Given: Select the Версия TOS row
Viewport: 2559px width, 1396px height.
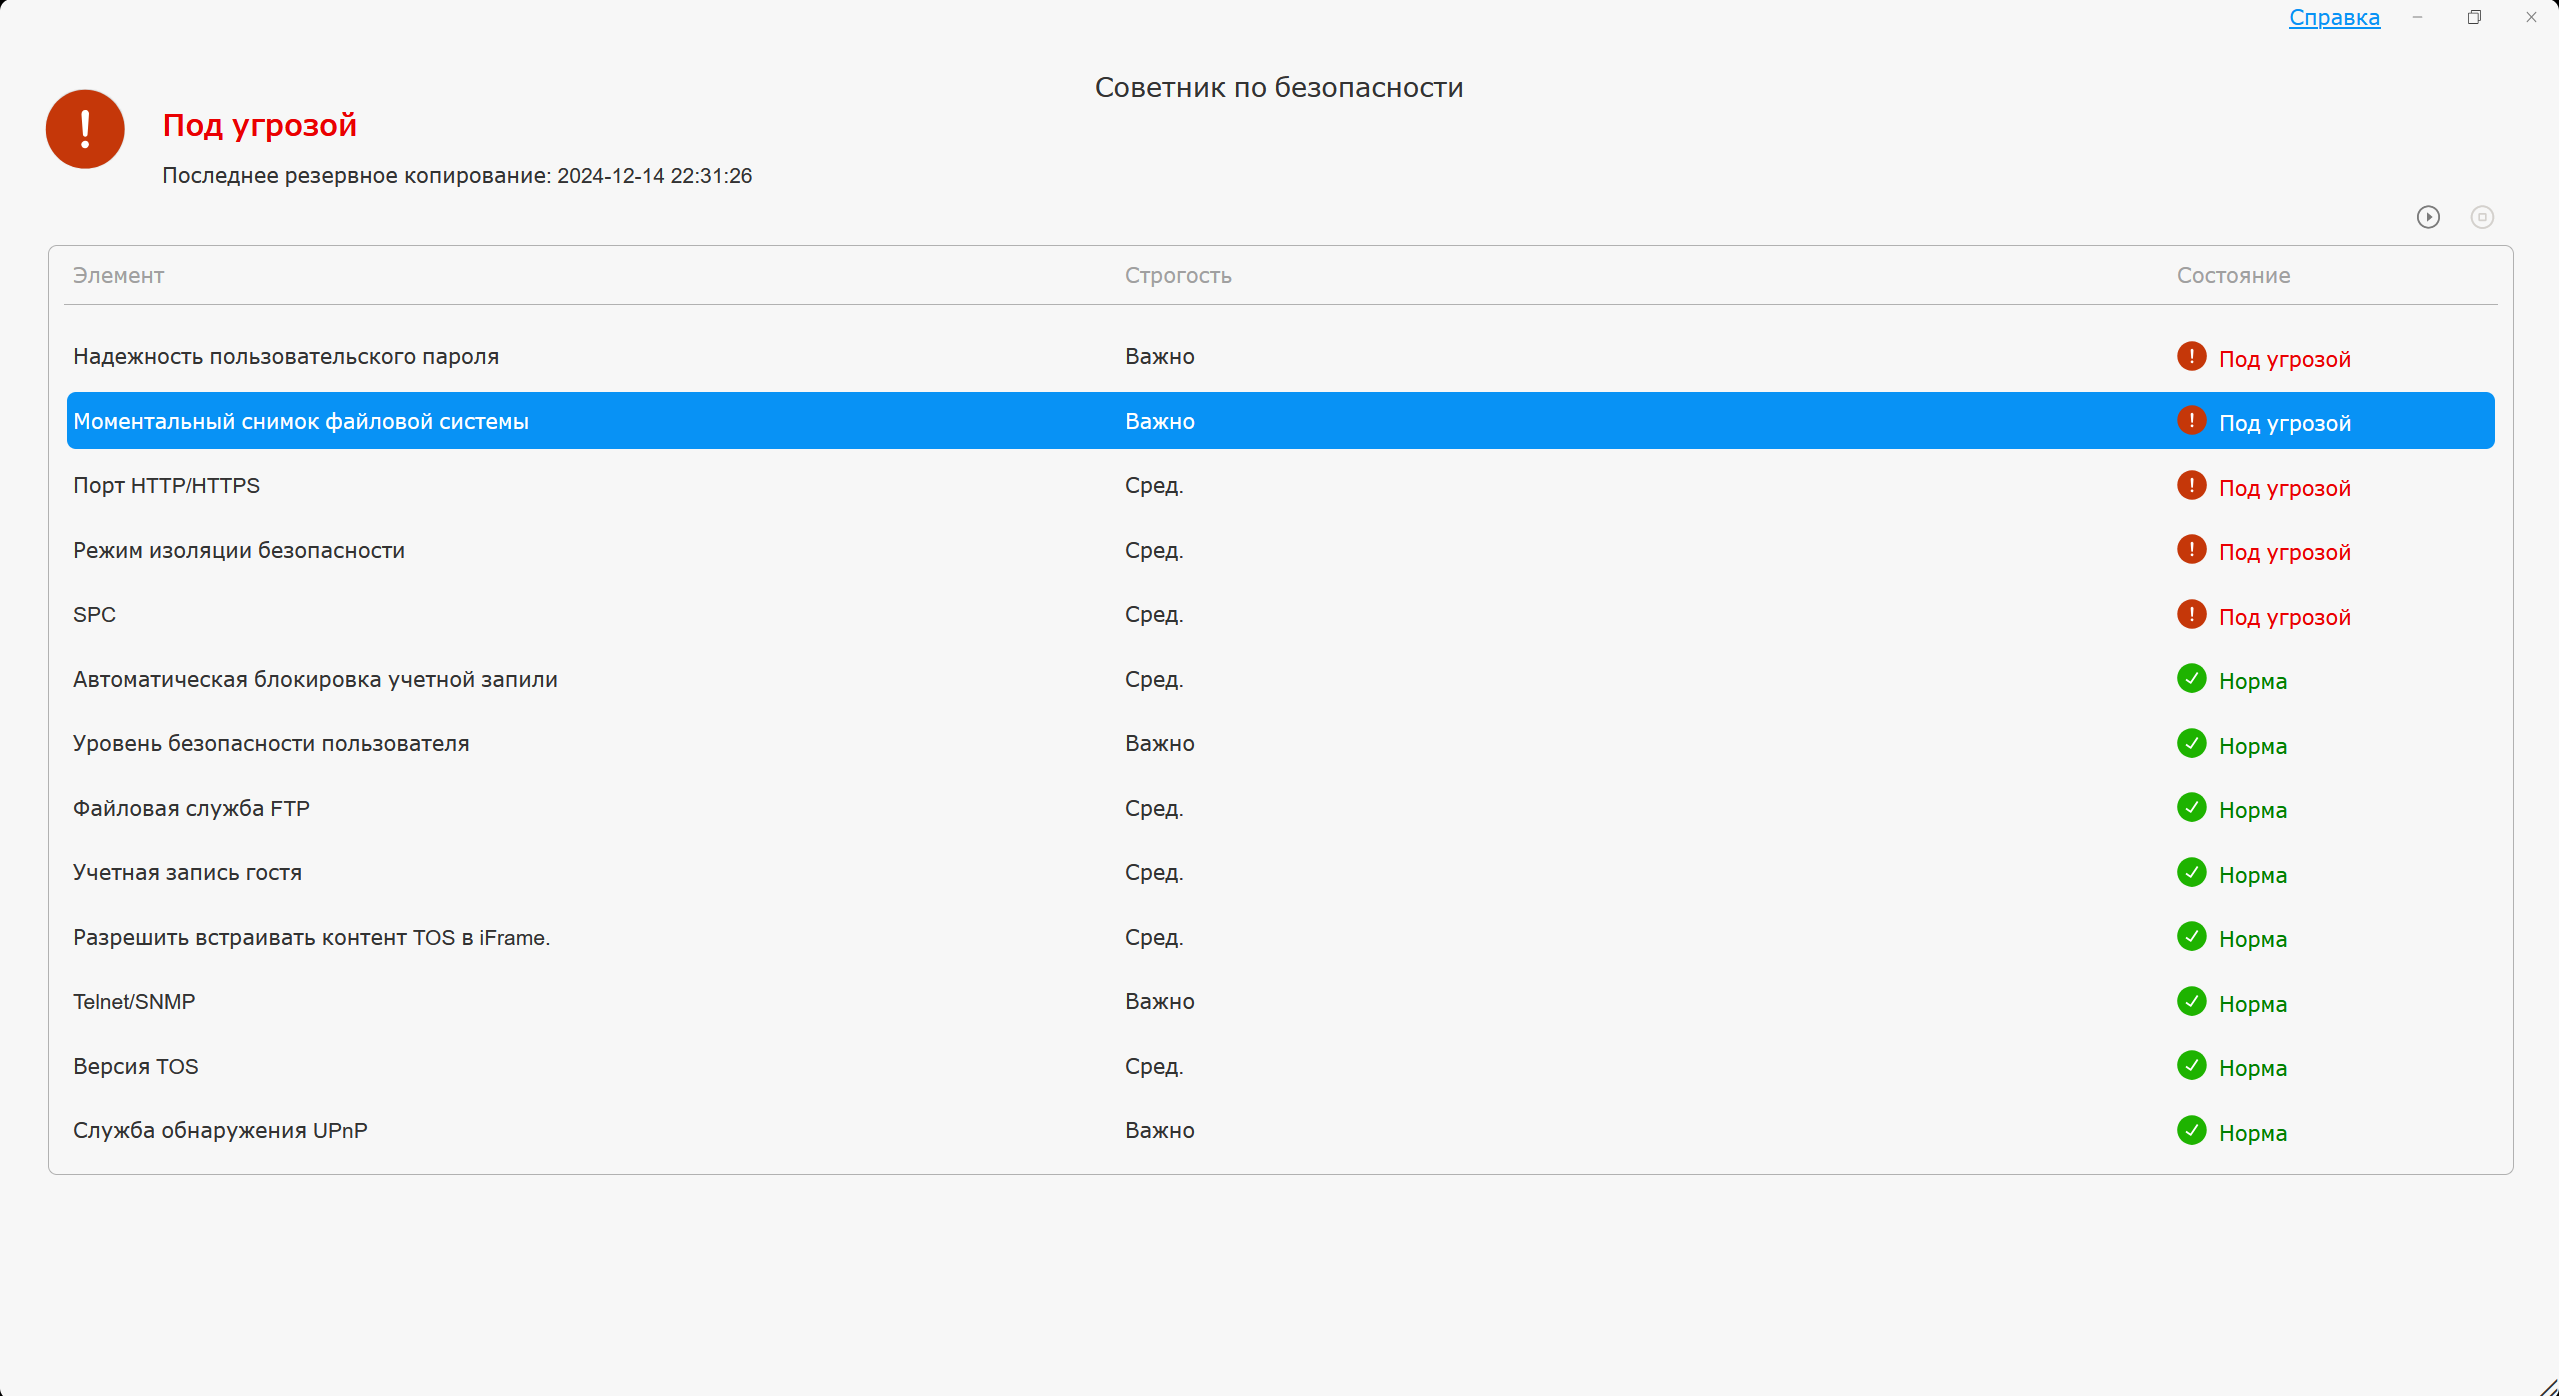Looking at the screenshot, I should point(136,1067).
